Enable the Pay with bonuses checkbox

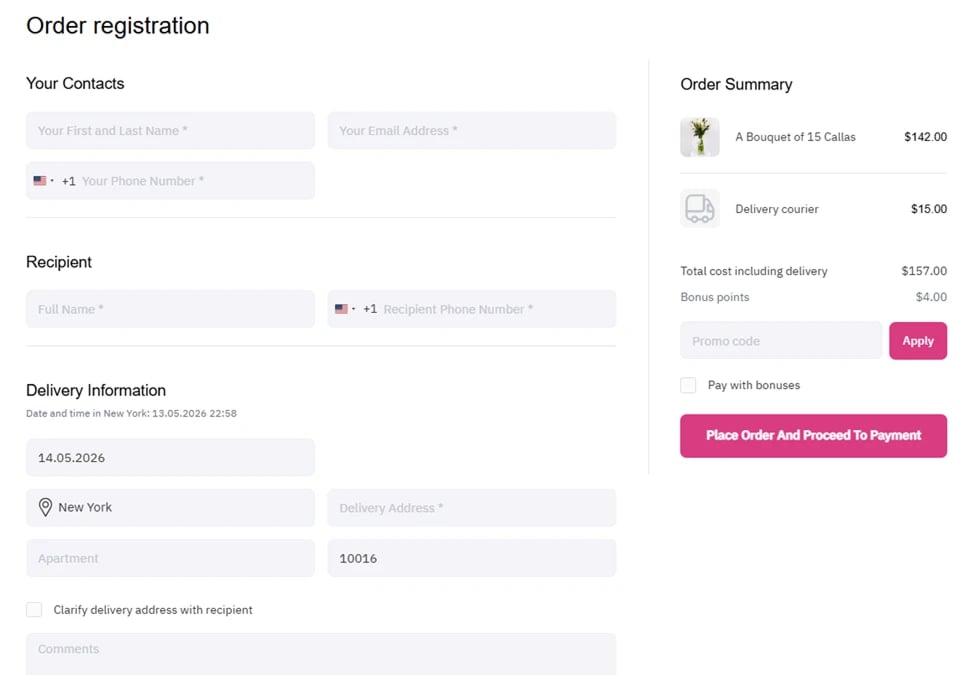688,385
